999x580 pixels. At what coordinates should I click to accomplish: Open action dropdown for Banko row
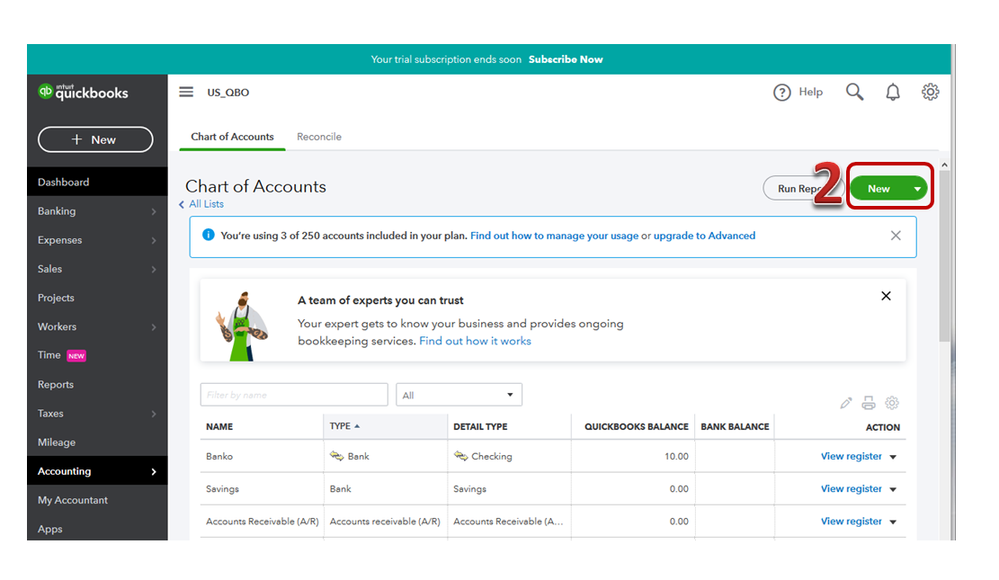click(893, 457)
